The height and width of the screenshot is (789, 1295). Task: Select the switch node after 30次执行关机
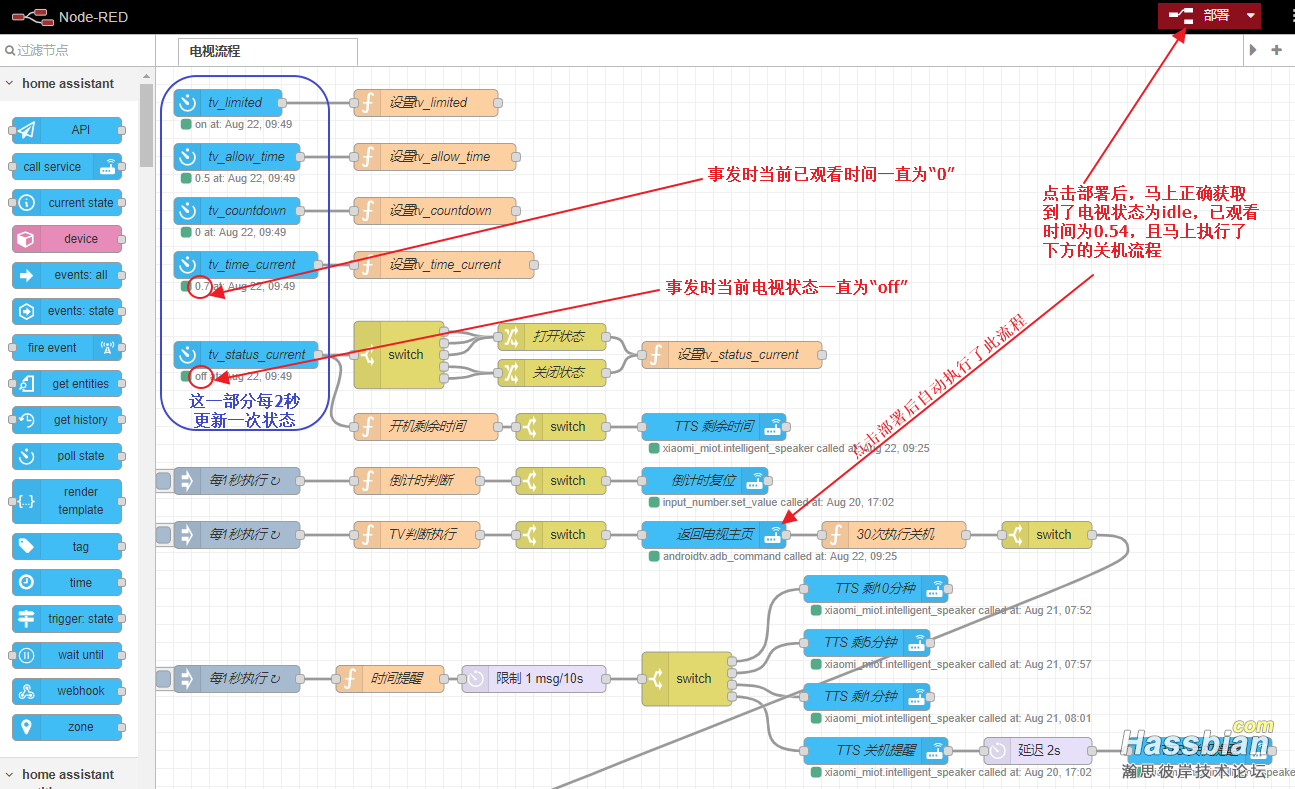coord(1047,534)
